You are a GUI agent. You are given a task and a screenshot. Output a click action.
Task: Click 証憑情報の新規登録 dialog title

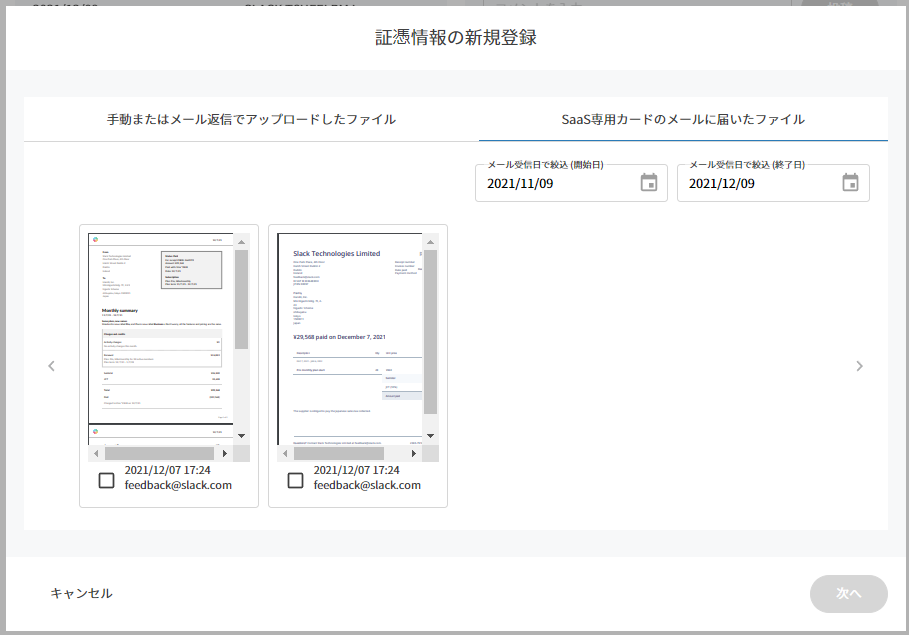(456, 38)
